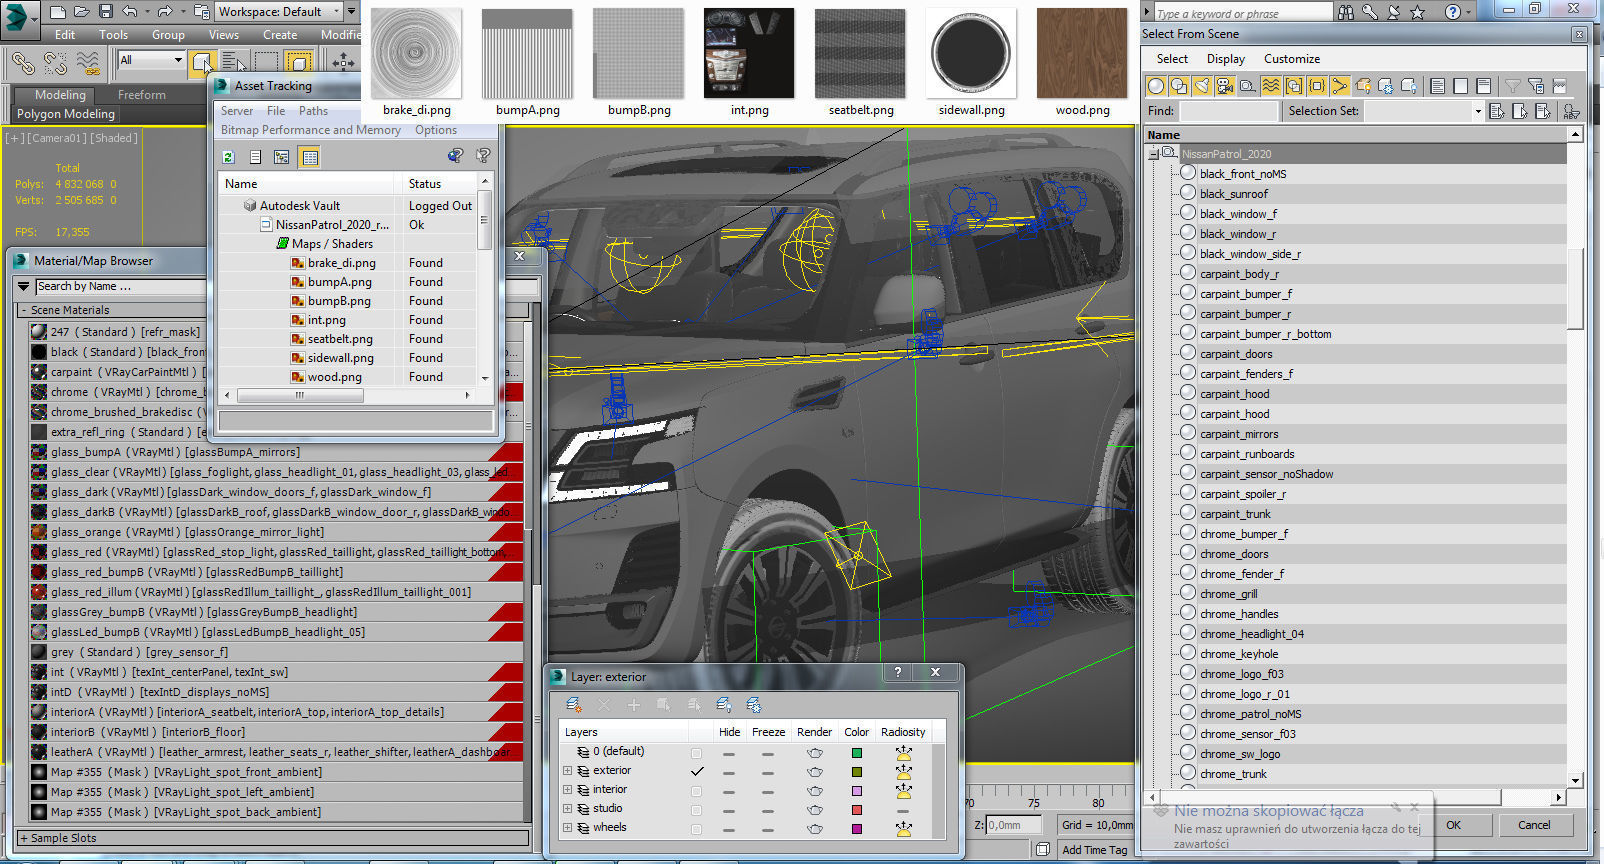Image resolution: width=1604 pixels, height=864 pixels.
Task: Expand the studio layer tree node
Action: [568, 809]
